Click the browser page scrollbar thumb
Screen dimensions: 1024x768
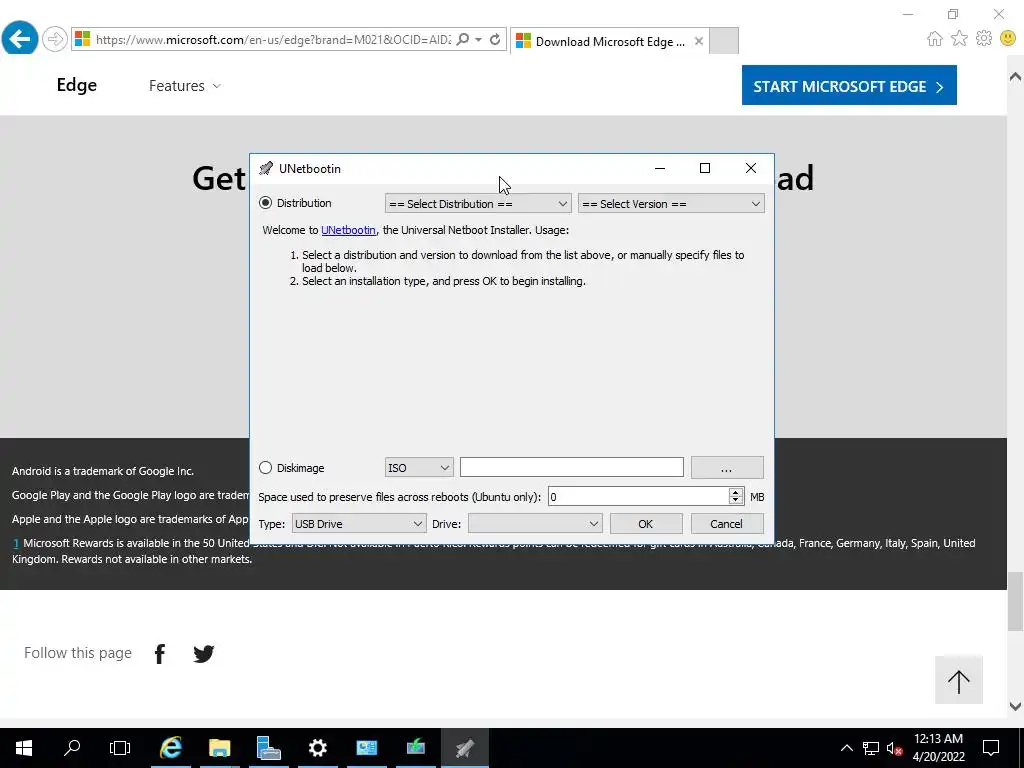pyautogui.click(x=1016, y=601)
